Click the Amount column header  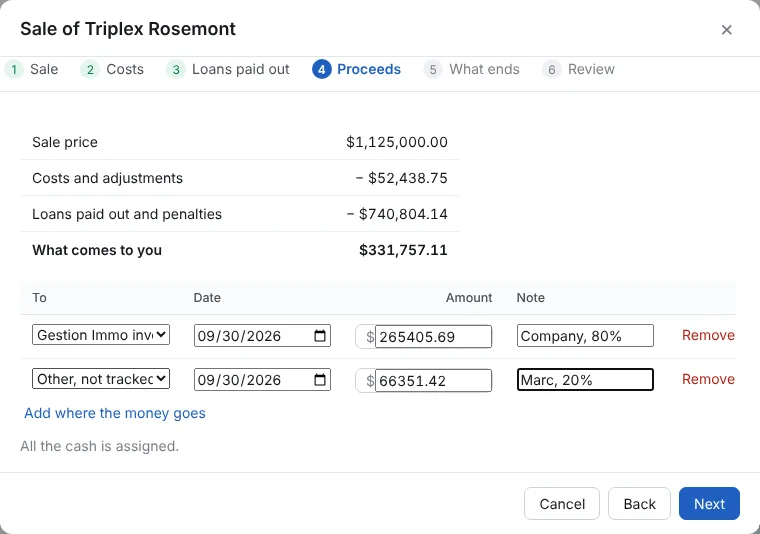(469, 298)
